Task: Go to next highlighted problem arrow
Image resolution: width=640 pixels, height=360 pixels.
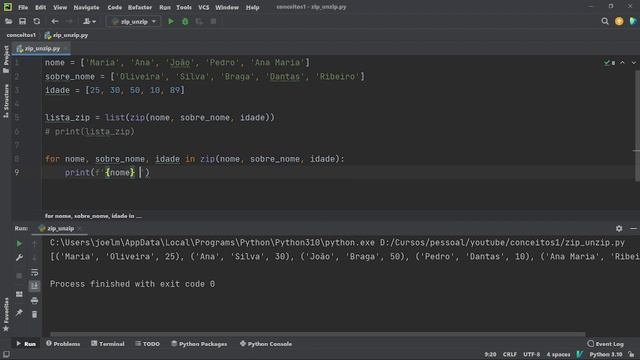Action: point(633,63)
